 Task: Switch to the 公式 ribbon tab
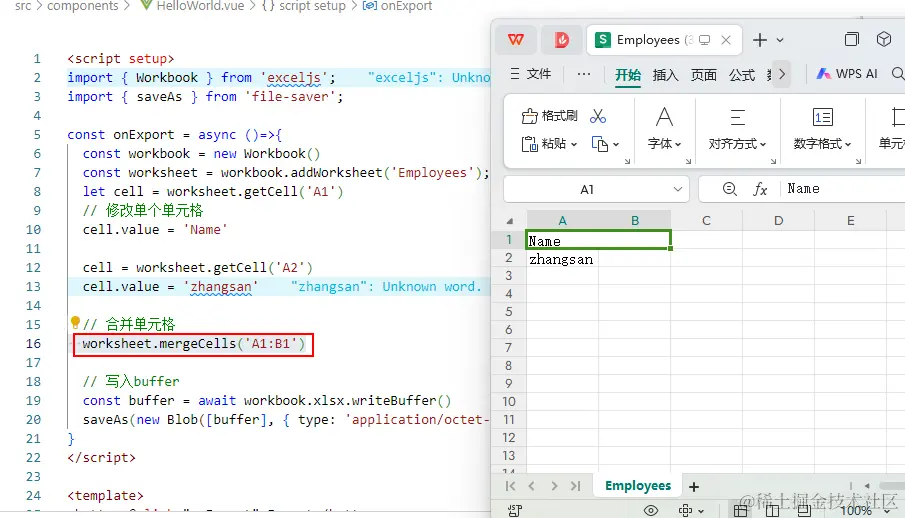pos(742,74)
